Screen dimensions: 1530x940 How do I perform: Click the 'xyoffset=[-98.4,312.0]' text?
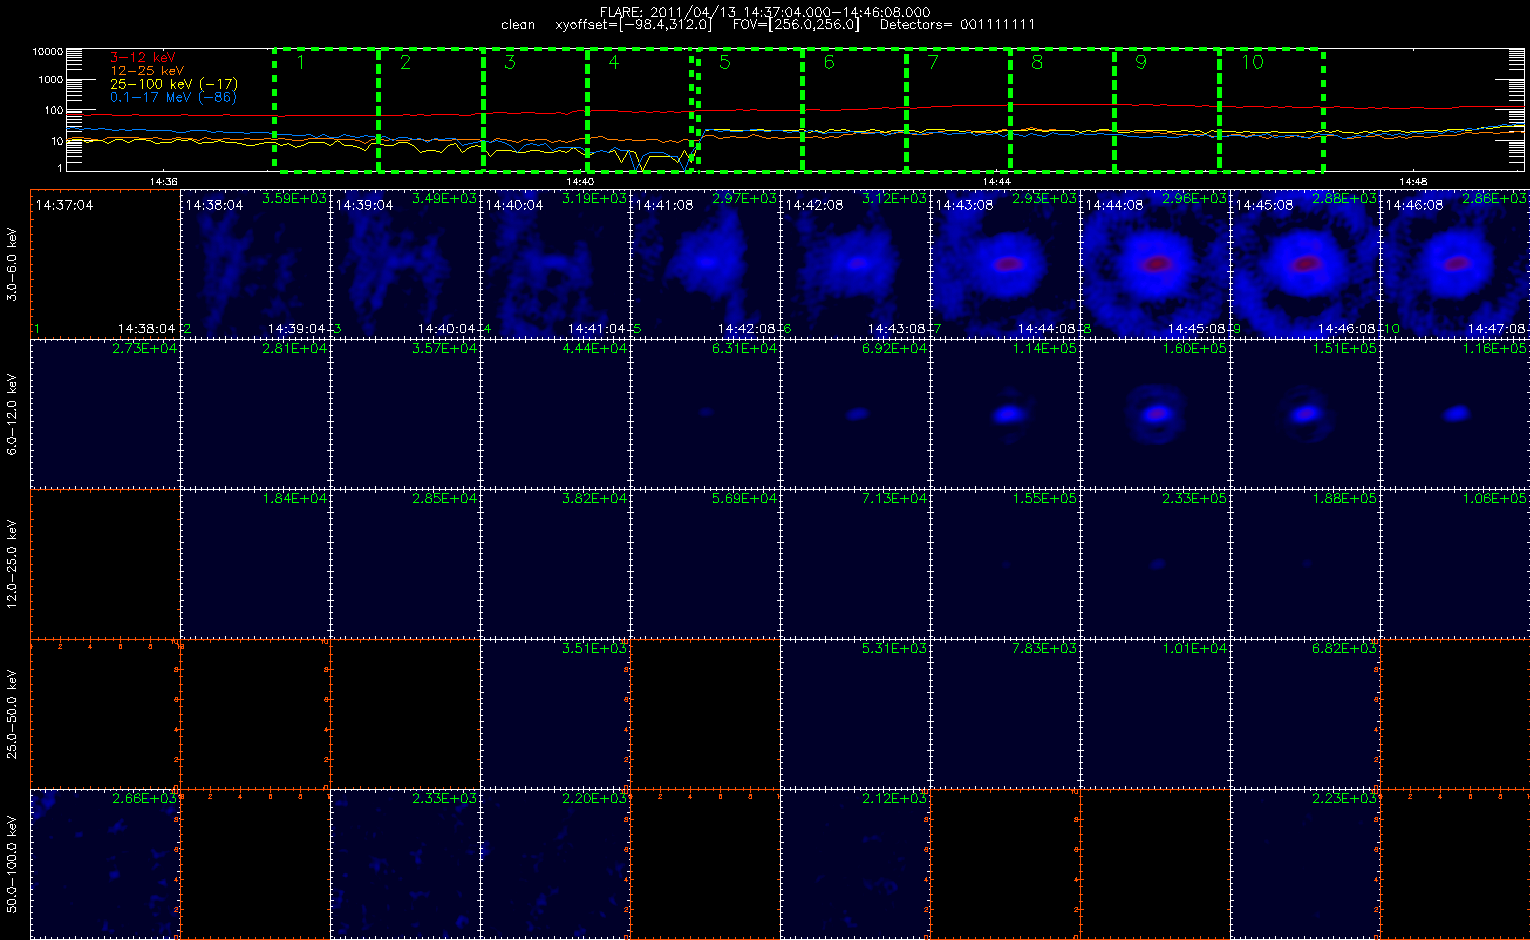[x=634, y=25]
